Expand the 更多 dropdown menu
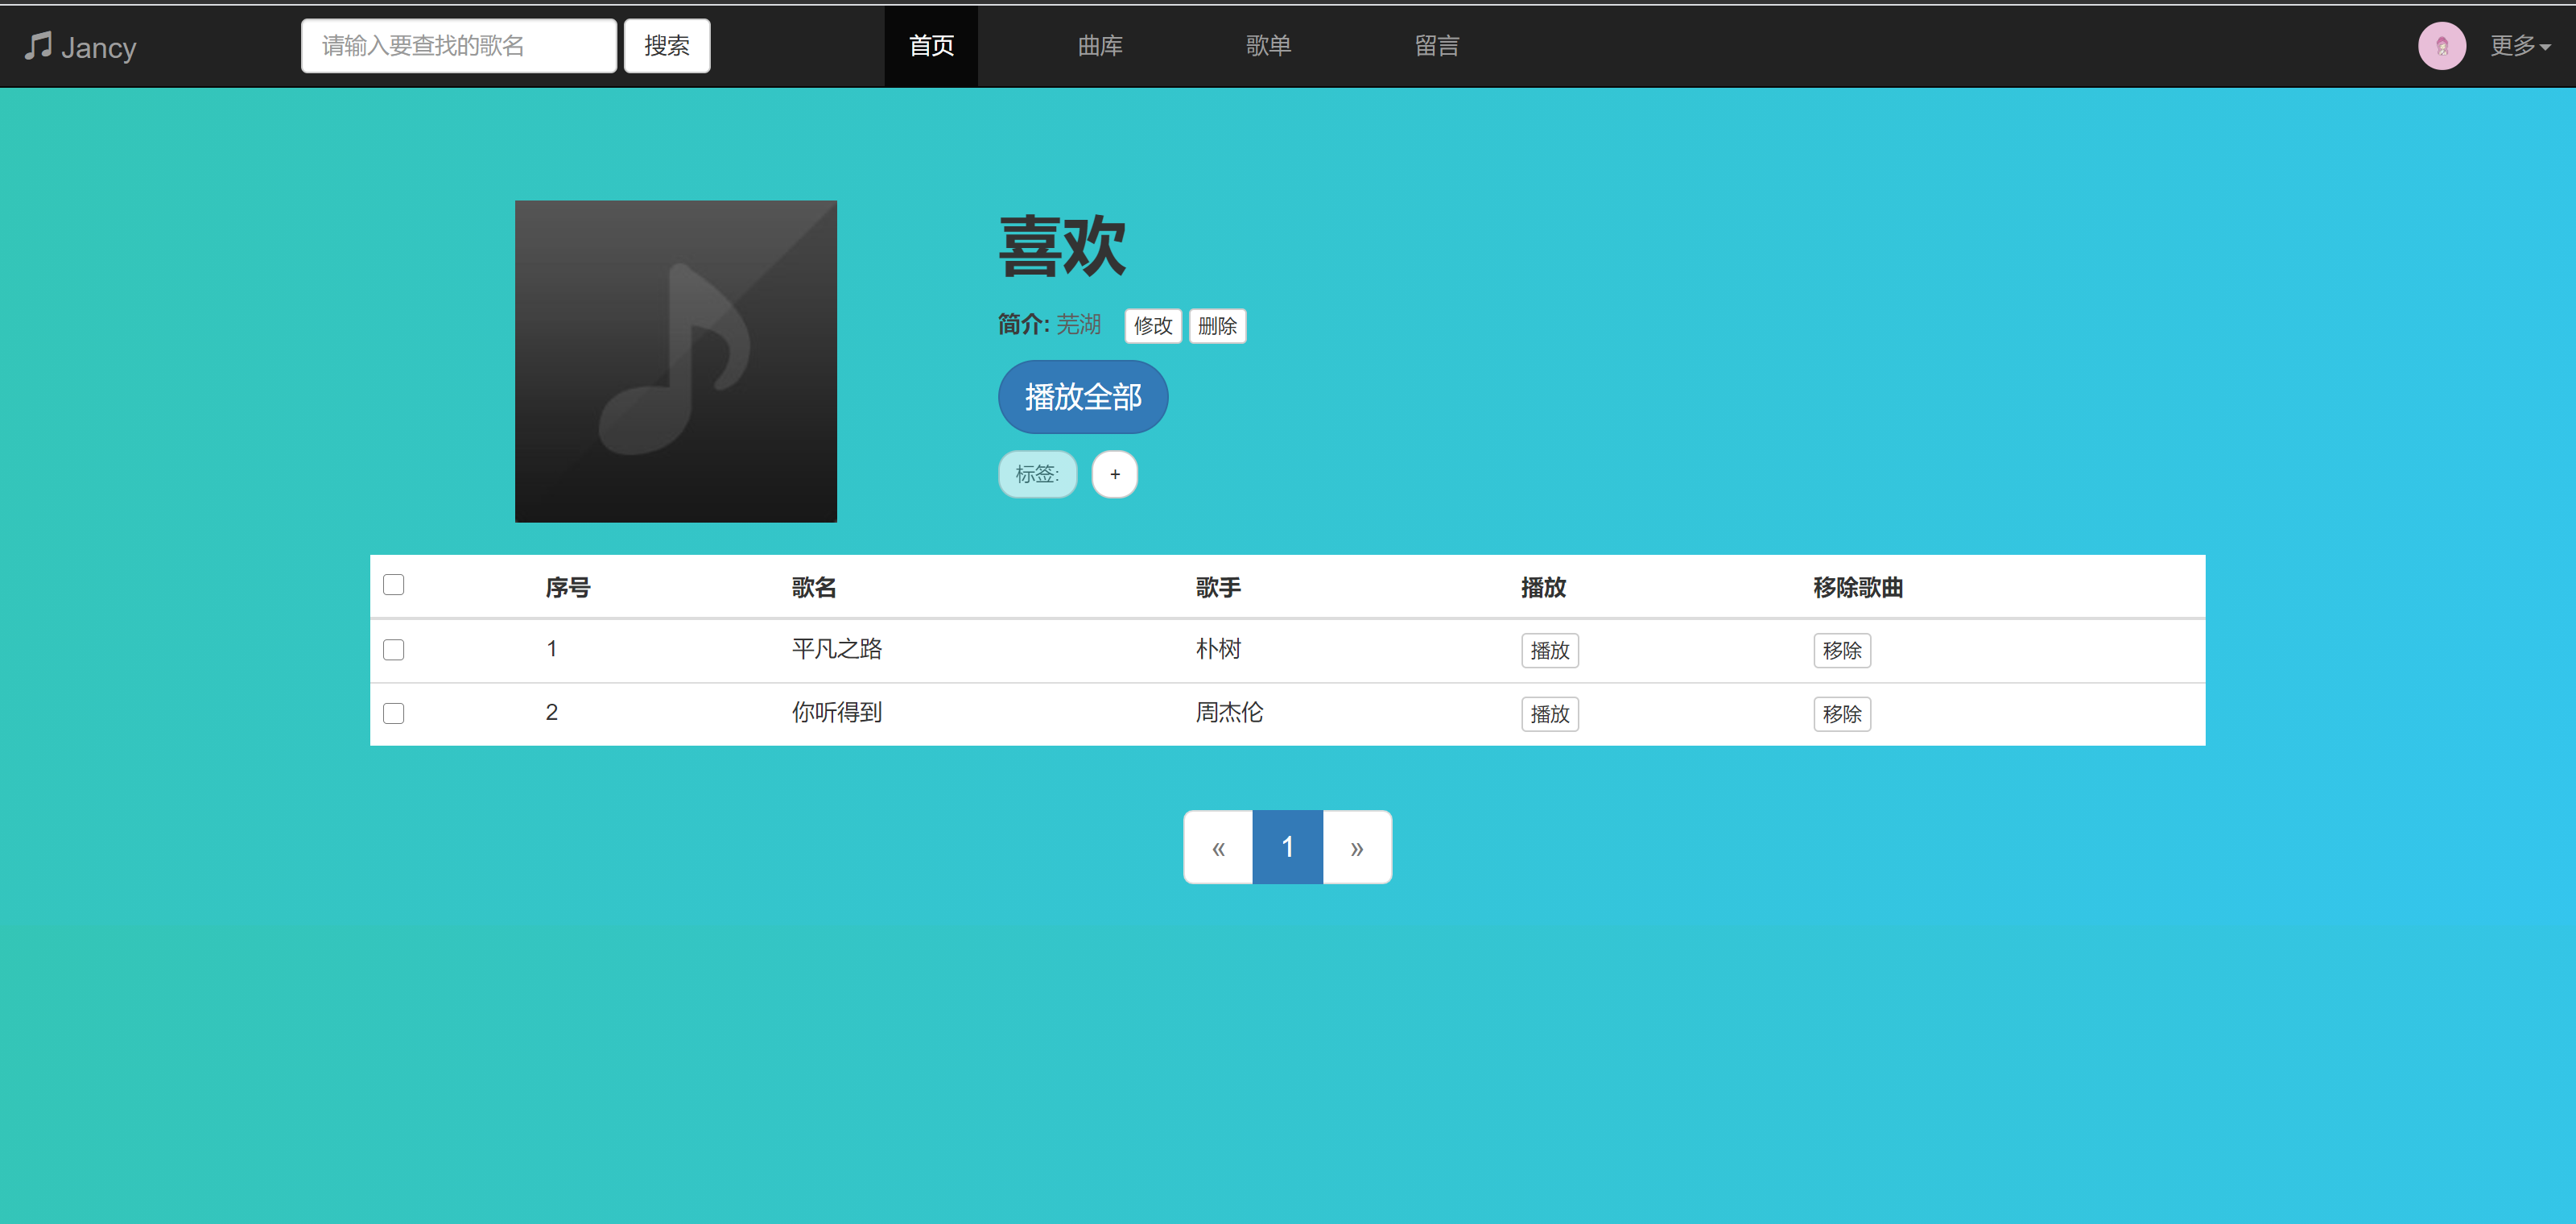This screenshot has height=1224, width=2576. click(2519, 46)
